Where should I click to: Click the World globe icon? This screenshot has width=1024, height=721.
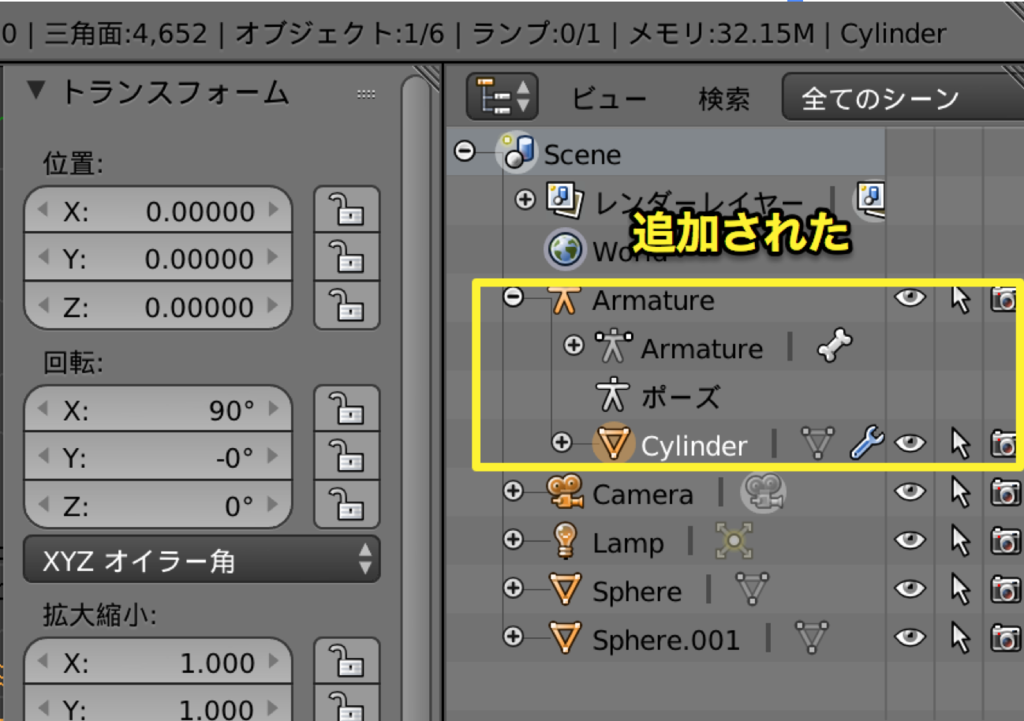pyautogui.click(x=564, y=249)
